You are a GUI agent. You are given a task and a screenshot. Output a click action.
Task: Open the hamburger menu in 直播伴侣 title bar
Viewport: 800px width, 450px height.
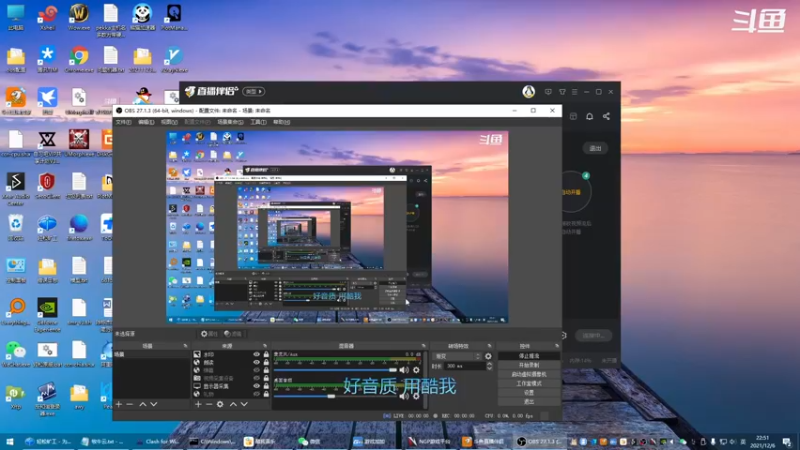(x=574, y=92)
